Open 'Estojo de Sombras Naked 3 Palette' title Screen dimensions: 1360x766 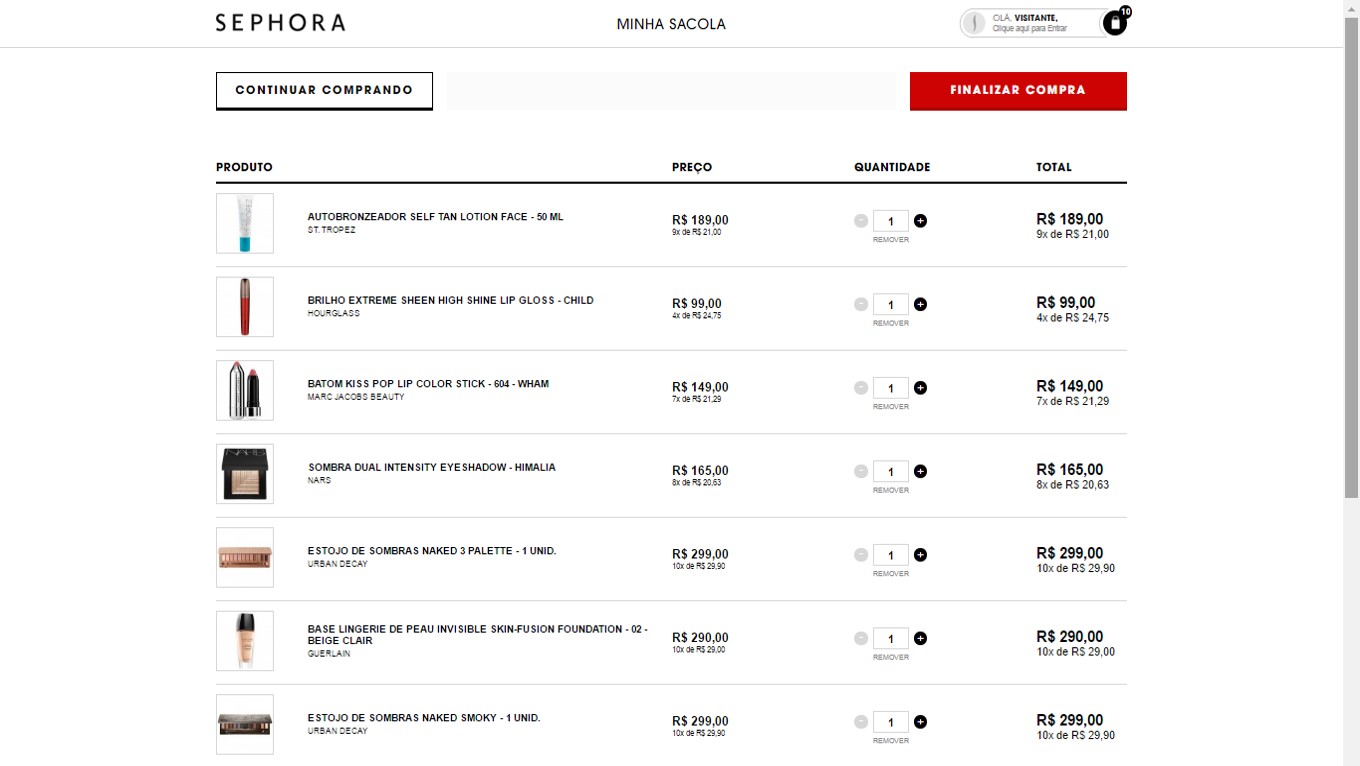pos(432,551)
